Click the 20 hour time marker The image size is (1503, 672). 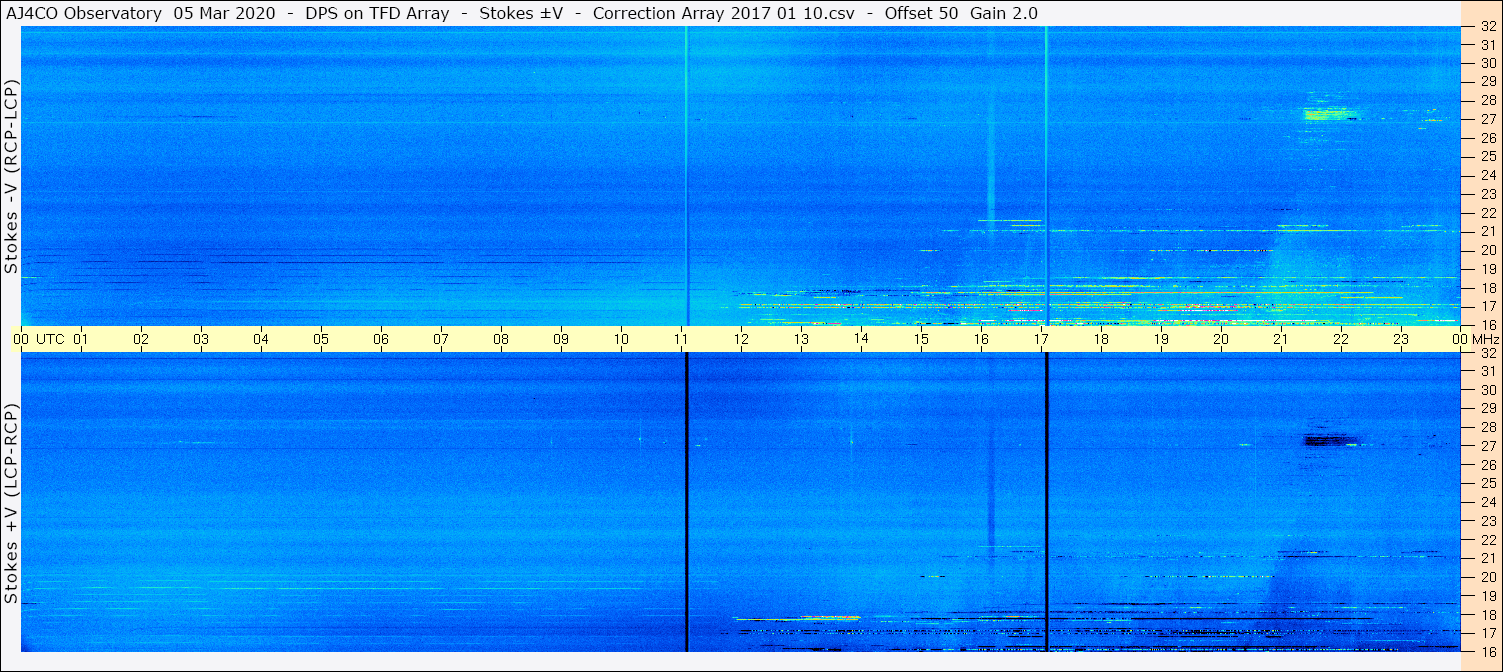coord(1221,339)
